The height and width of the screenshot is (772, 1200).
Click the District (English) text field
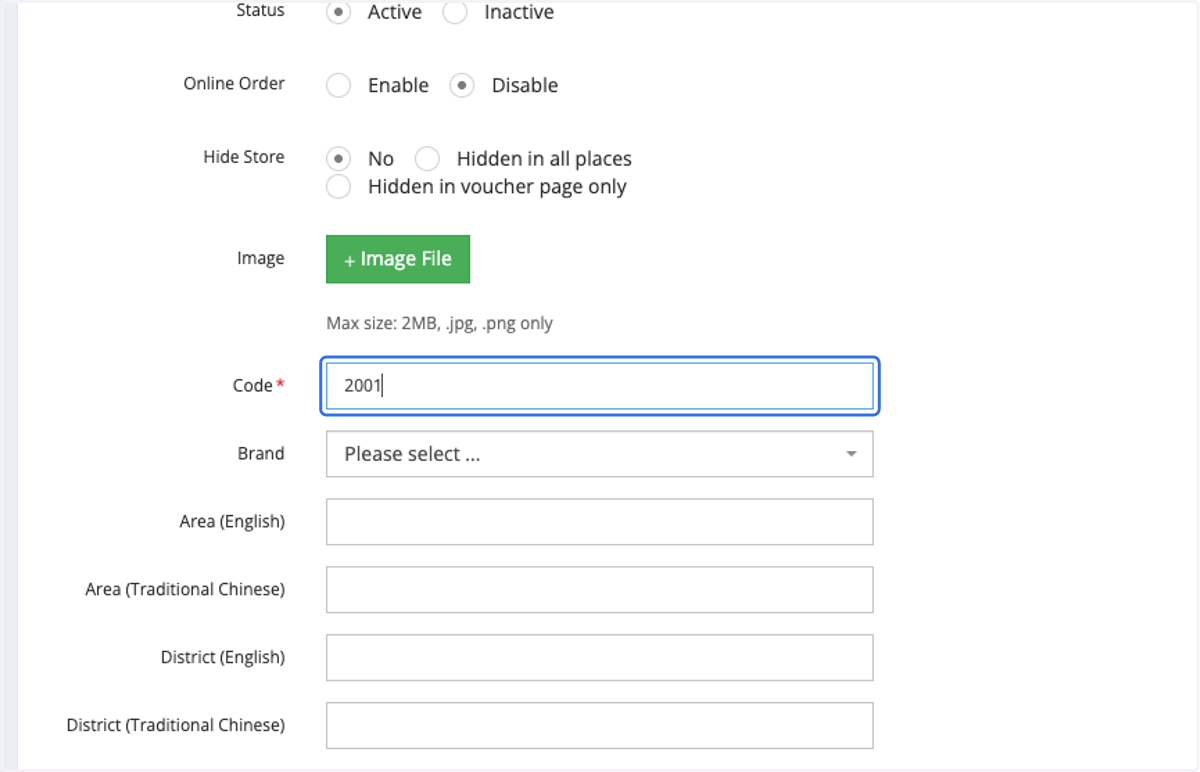point(600,658)
